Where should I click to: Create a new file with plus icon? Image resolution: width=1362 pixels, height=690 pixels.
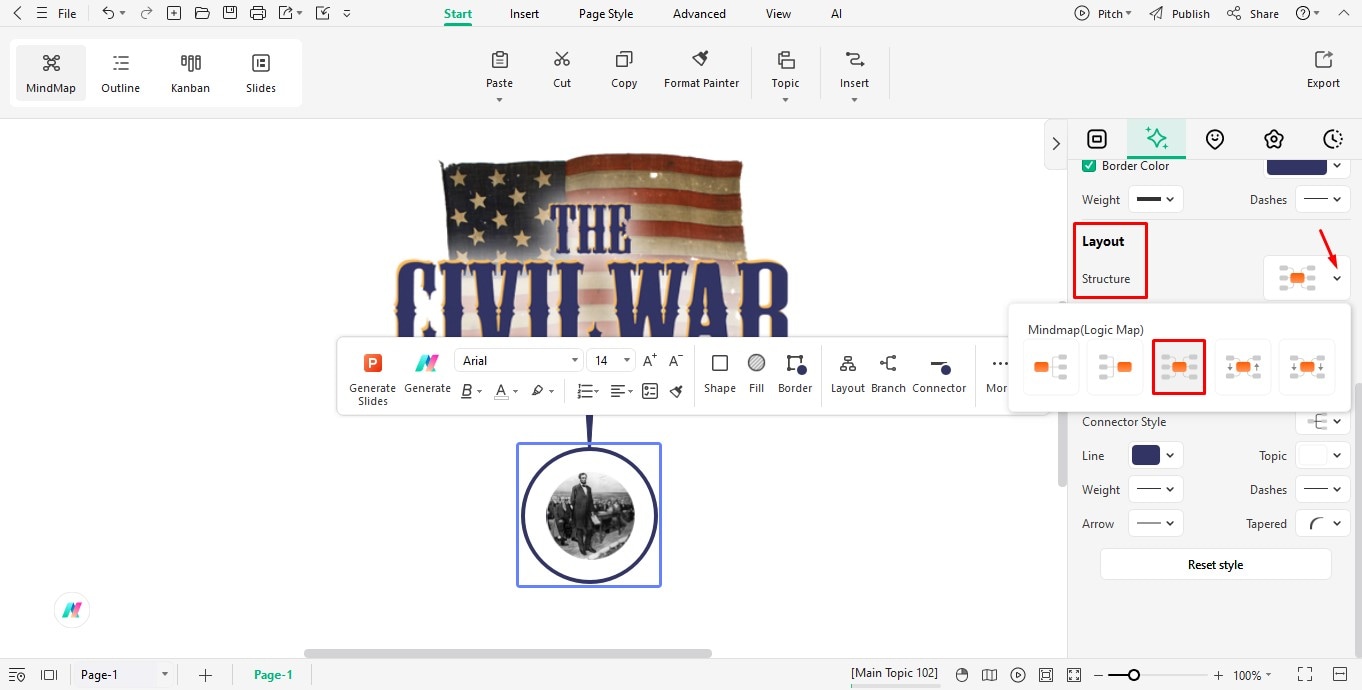click(x=174, y=13)
